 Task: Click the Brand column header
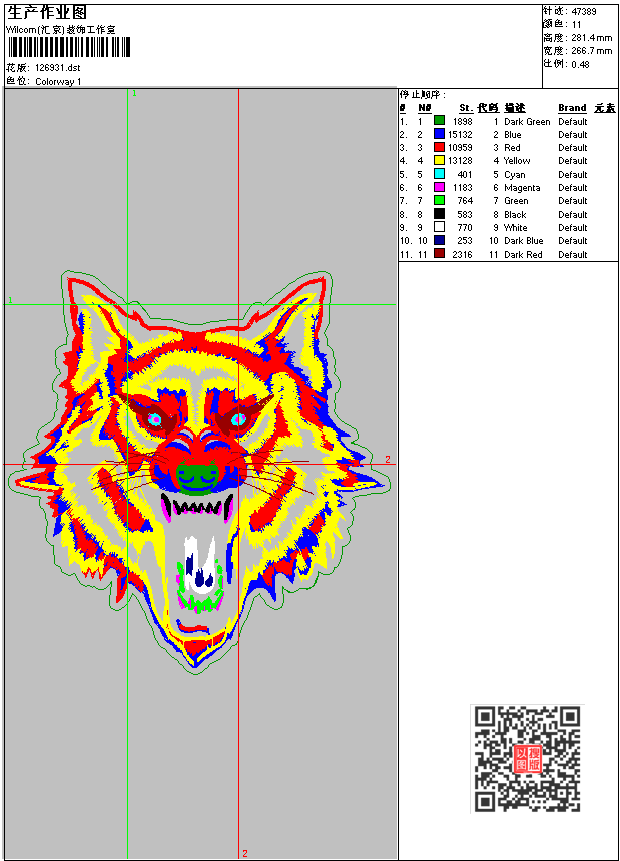coord(572,108)
